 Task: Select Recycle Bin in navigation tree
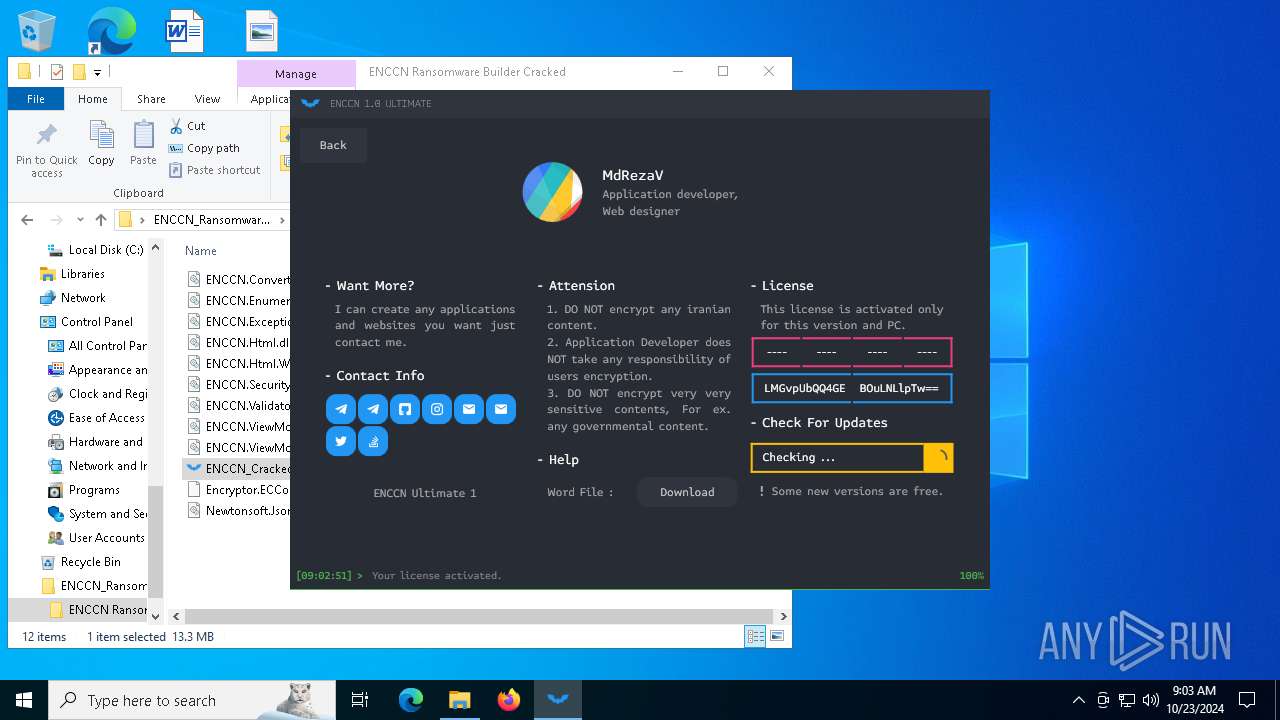point(80,562)
